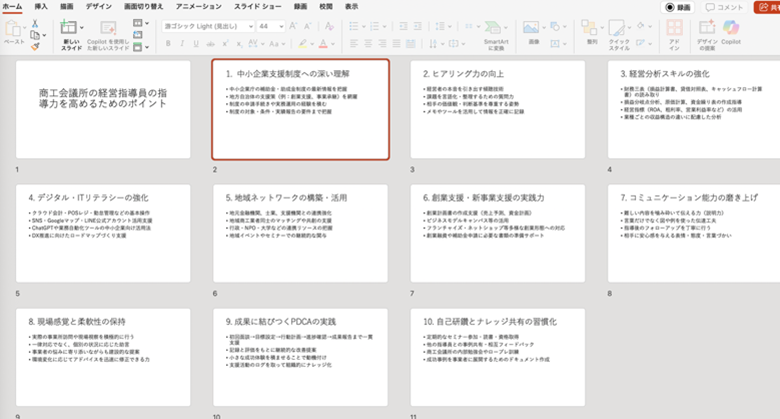This screenshot has height=419, width=780.
Task: Click the Cut scissors icon
Action: pyautogui.click(x=36, y=22)
